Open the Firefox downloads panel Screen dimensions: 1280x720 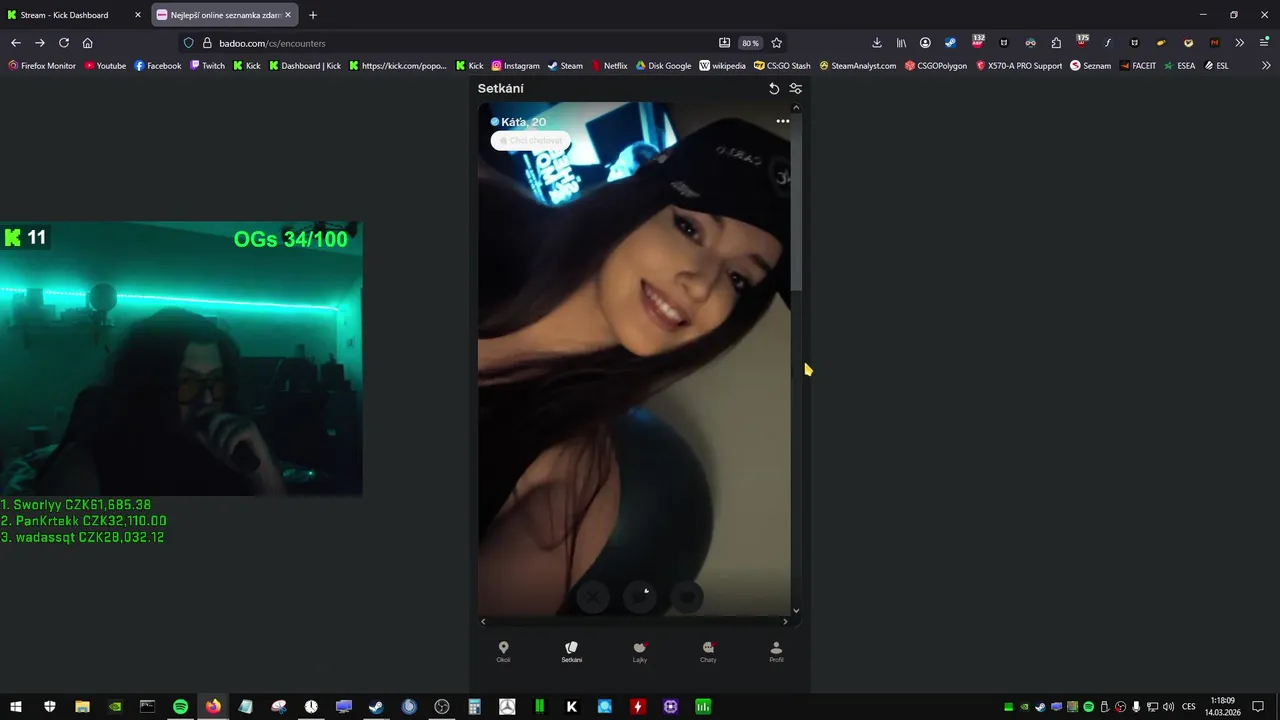[877, 43]
